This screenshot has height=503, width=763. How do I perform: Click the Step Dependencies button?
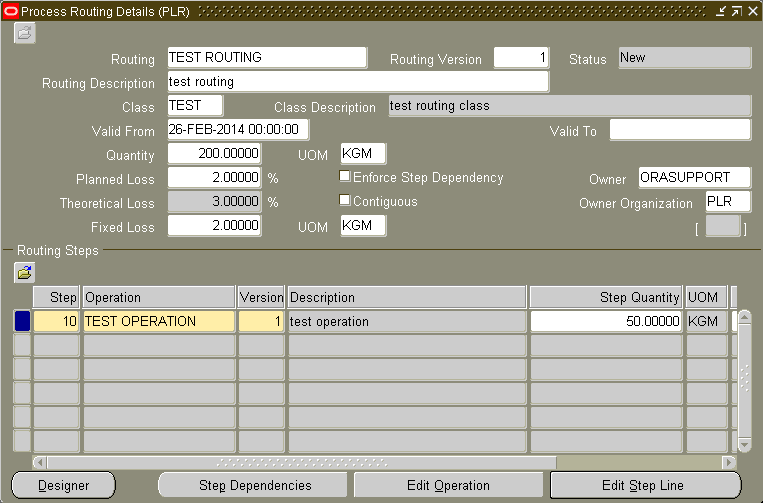pyautogui.click(x=253, y=485)
